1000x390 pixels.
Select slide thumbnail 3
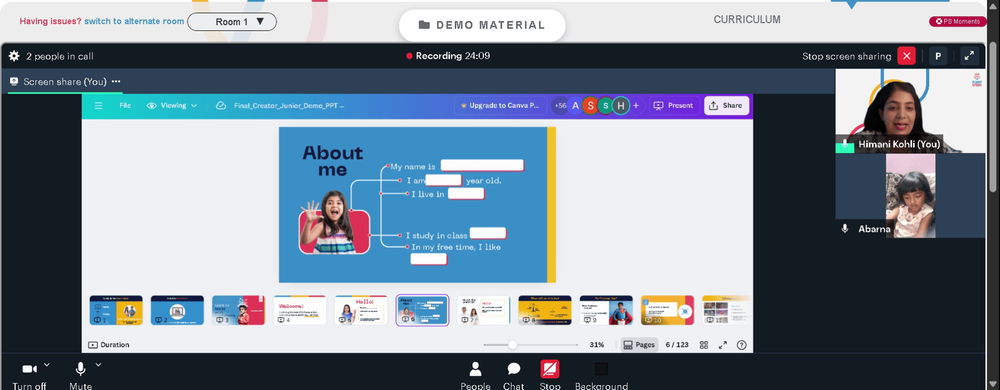pyautogui.click(x=239, y=310)
